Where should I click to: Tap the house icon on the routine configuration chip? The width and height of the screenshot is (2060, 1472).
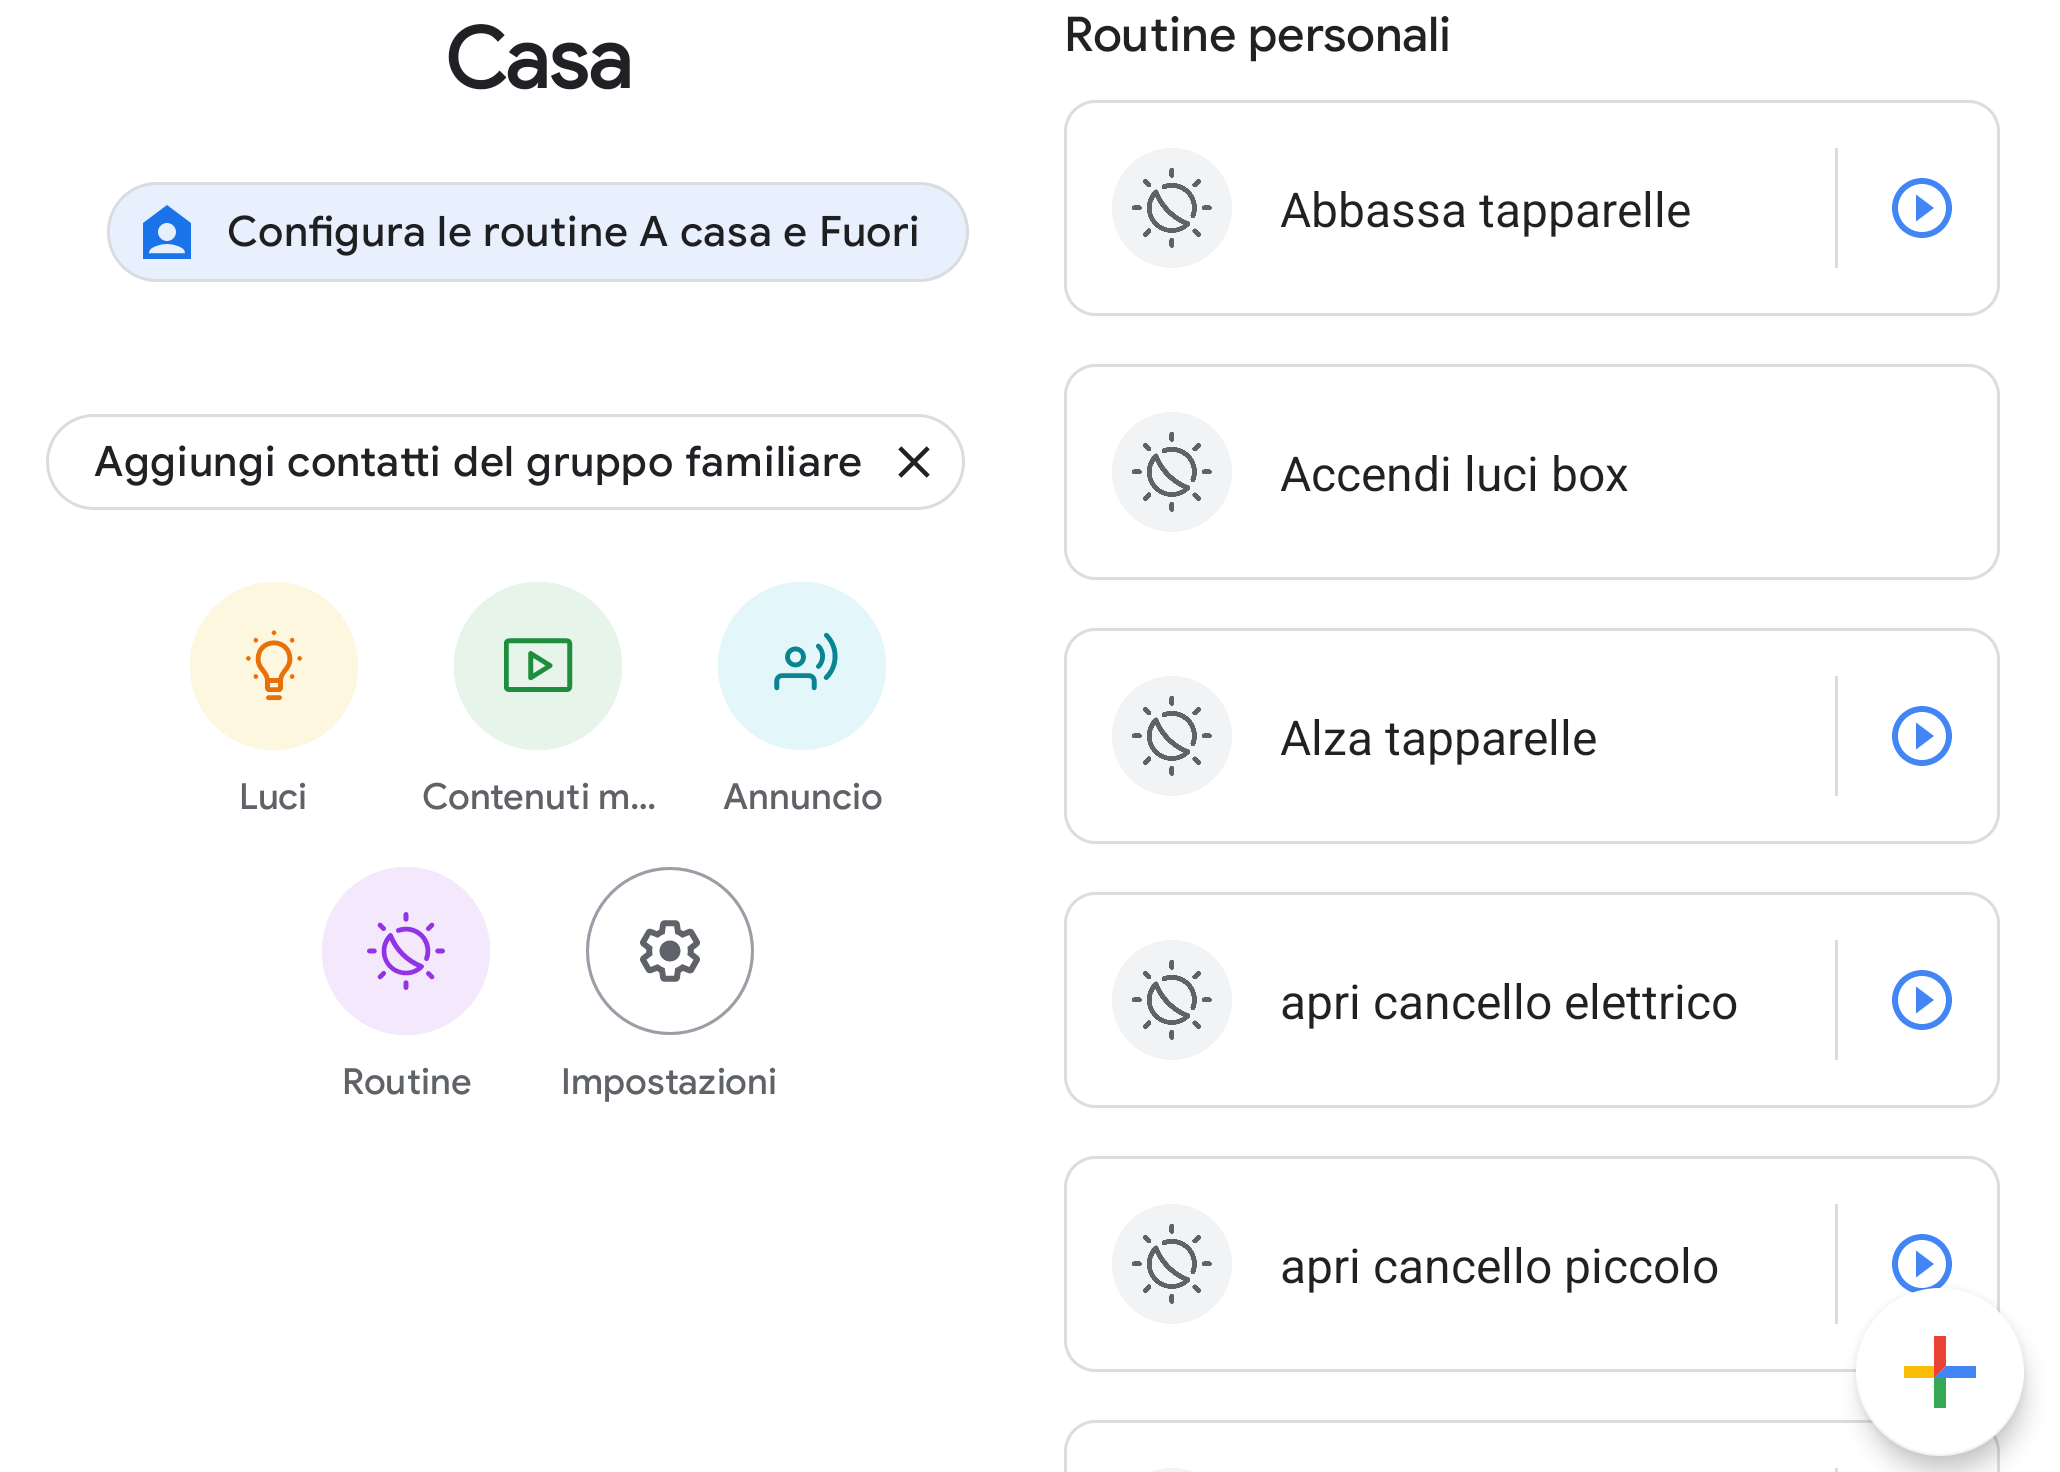[x=170, y=230]
